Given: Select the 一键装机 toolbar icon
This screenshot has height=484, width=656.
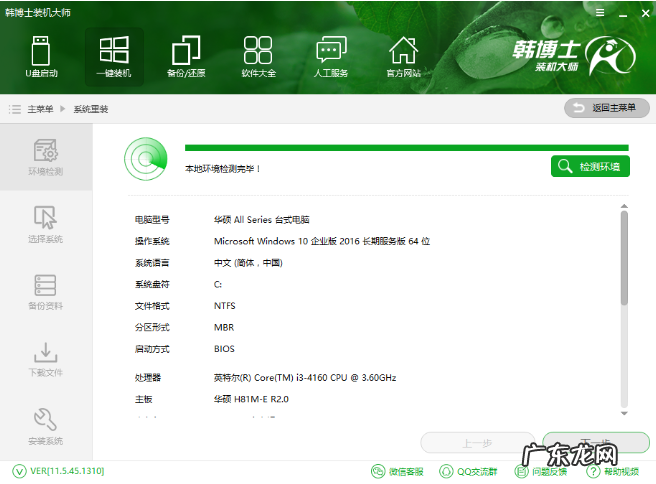Looking at the screenshot, I should tap(114, 57).
